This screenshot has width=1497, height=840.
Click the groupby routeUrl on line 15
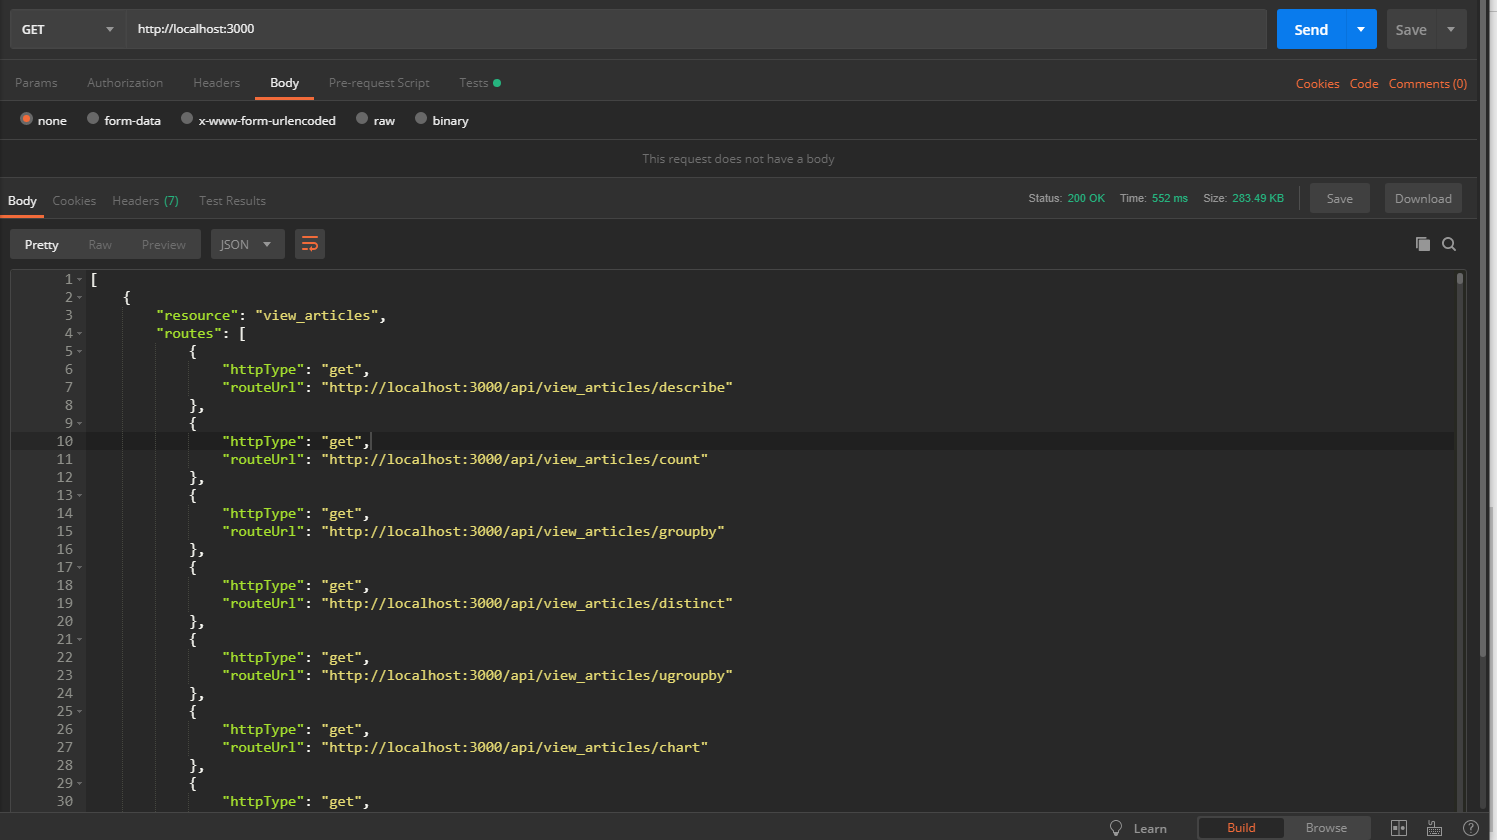[523, 531]
